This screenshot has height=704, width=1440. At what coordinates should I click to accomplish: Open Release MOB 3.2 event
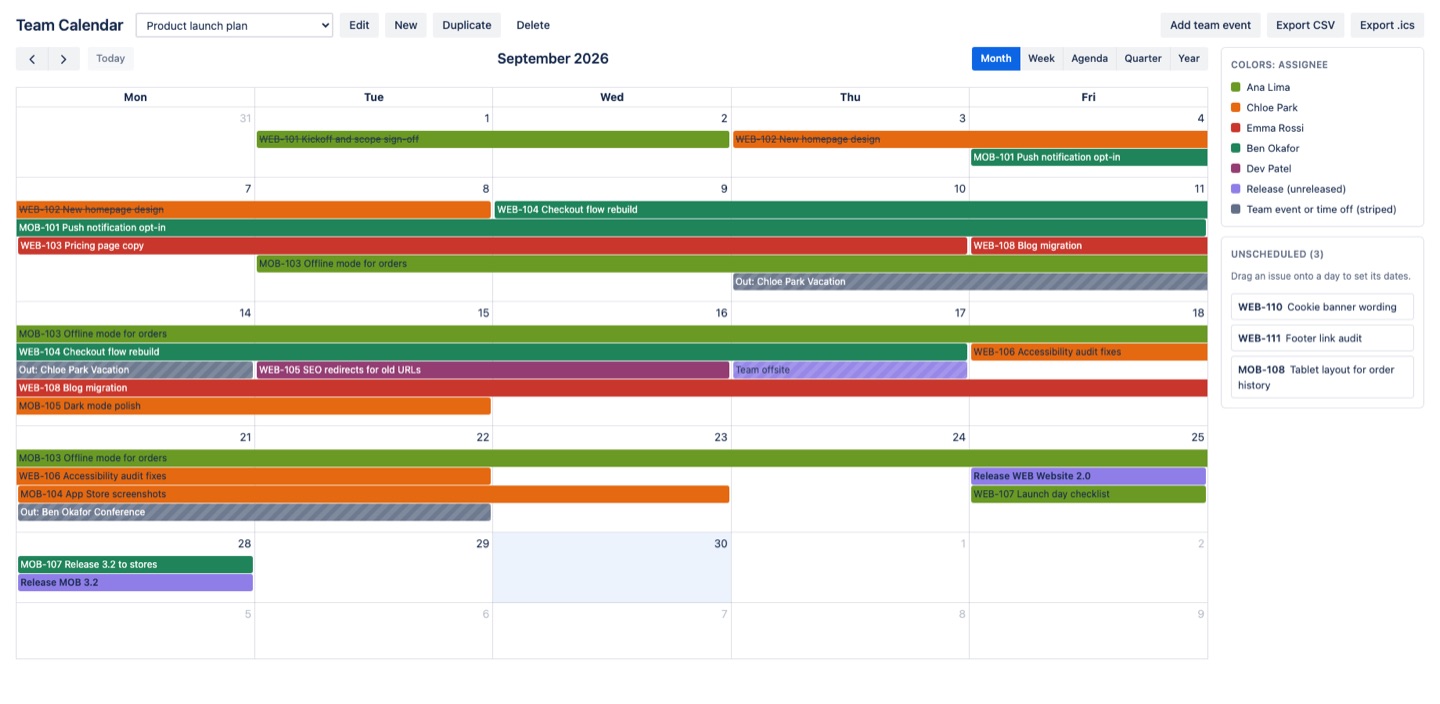135,583
